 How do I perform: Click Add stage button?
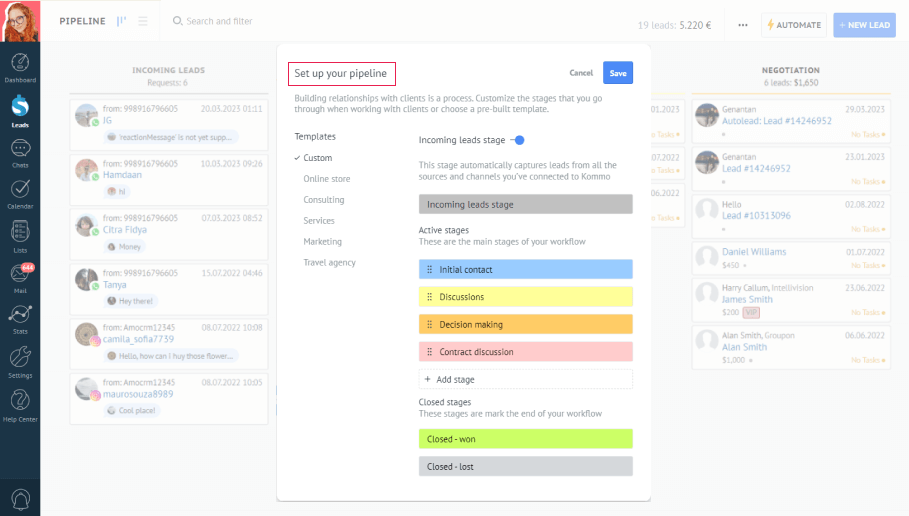(x=526, y=379)
